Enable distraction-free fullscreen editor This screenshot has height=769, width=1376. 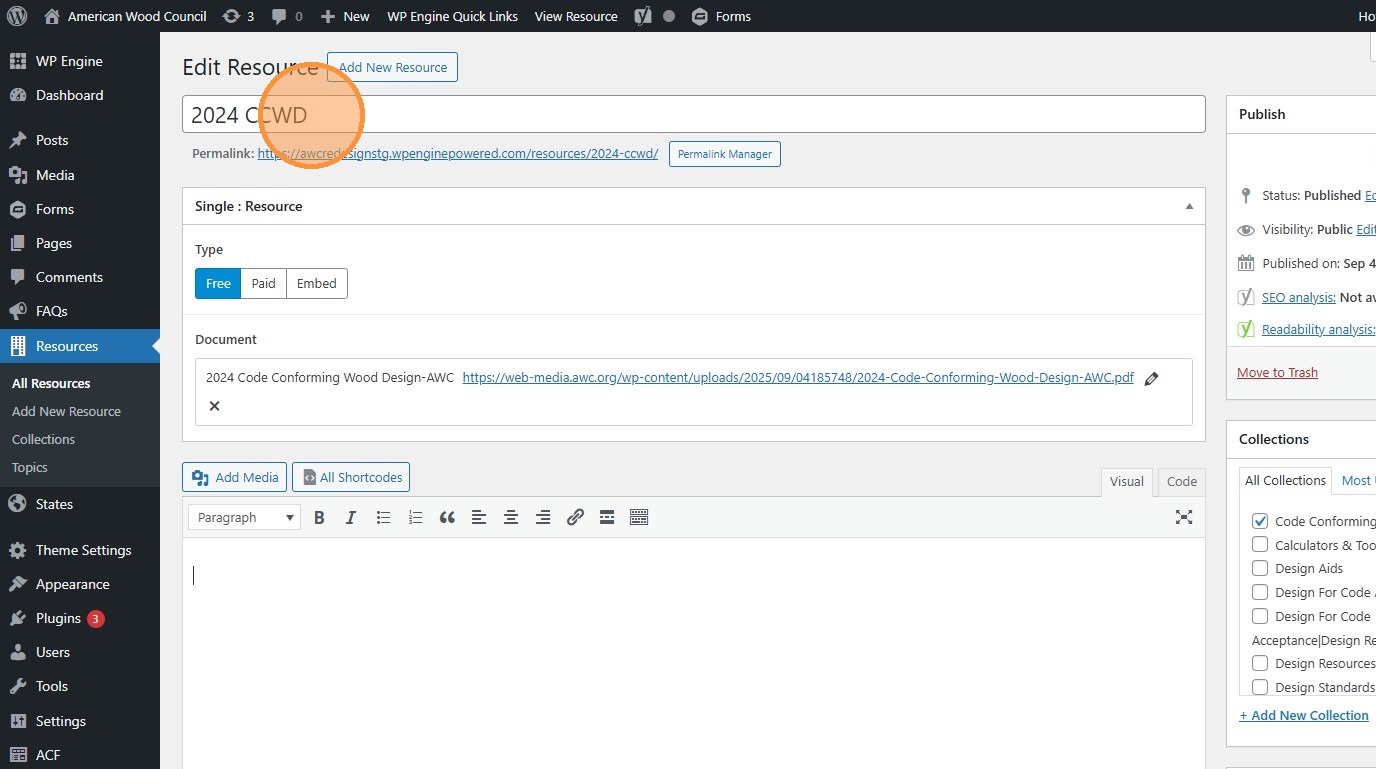(x=1184, y=517)
